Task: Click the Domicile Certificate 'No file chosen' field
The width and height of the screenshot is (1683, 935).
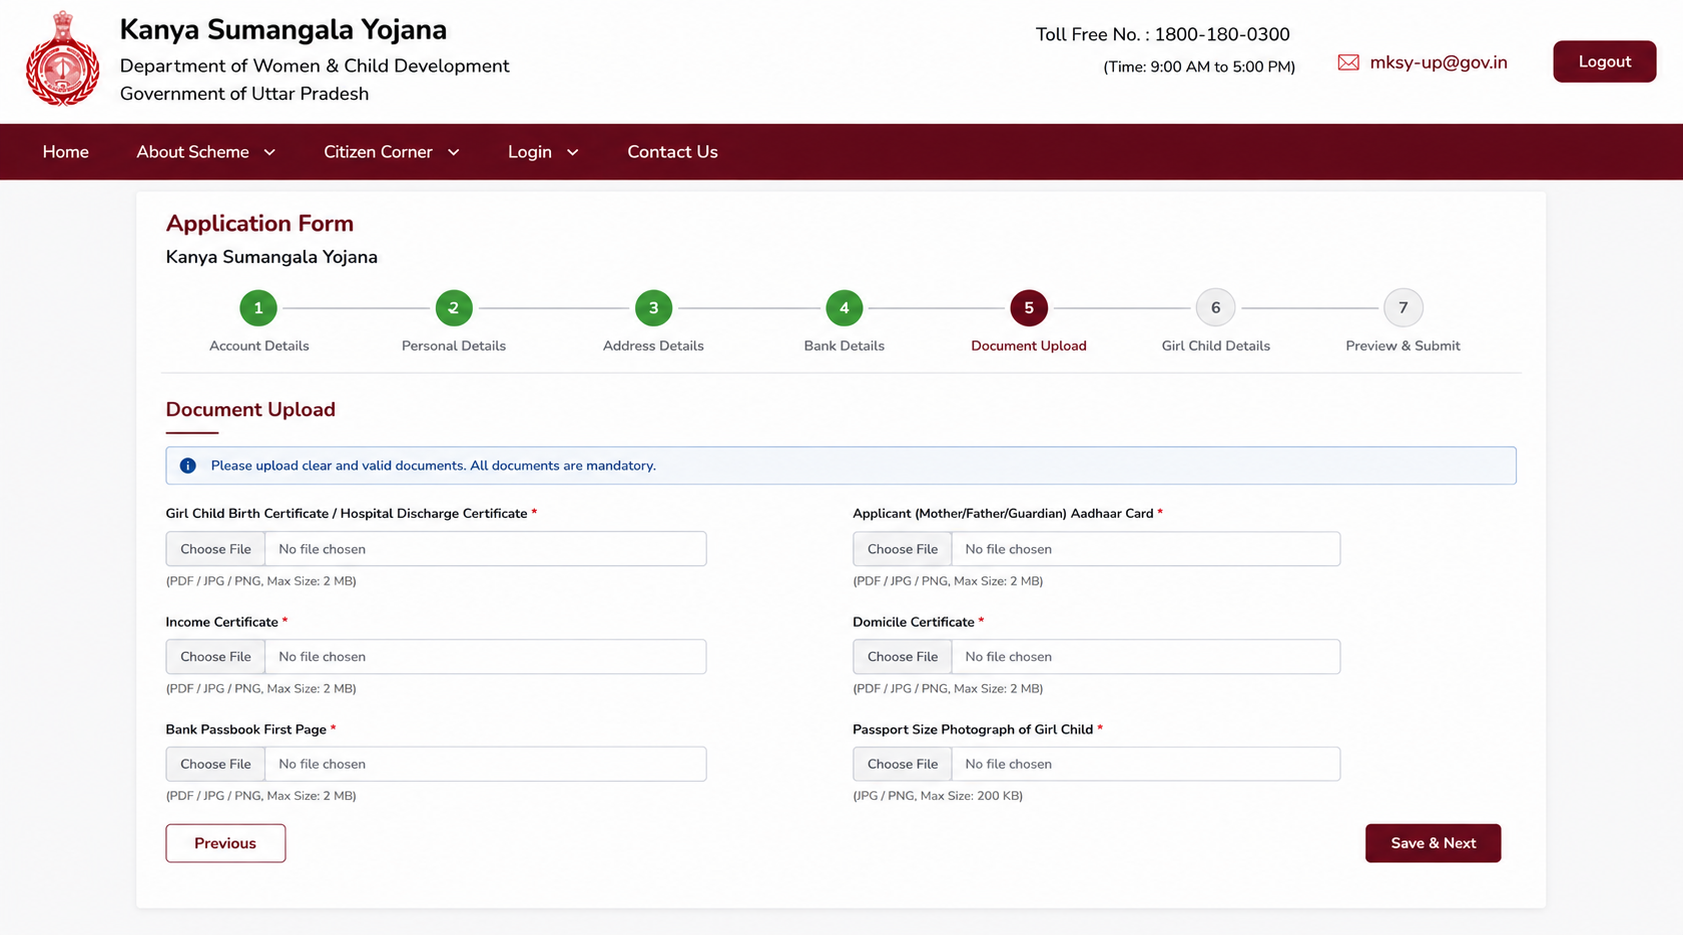Action: pos(1146,657)
